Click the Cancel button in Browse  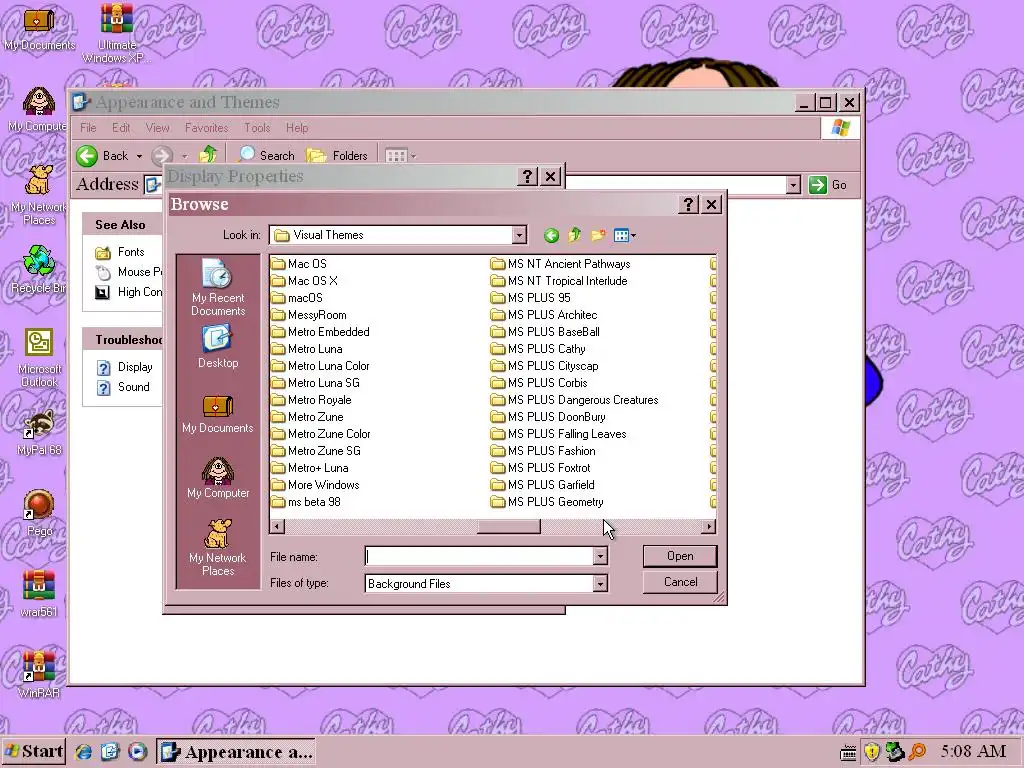click(x=680, y=582)
